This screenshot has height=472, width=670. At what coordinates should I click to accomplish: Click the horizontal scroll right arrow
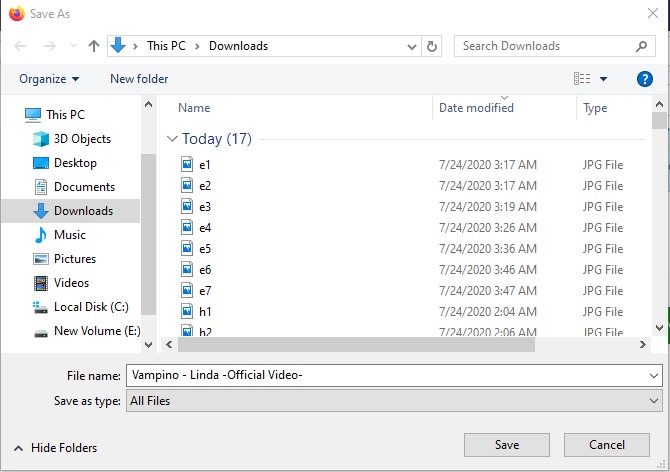coord(643,344)
